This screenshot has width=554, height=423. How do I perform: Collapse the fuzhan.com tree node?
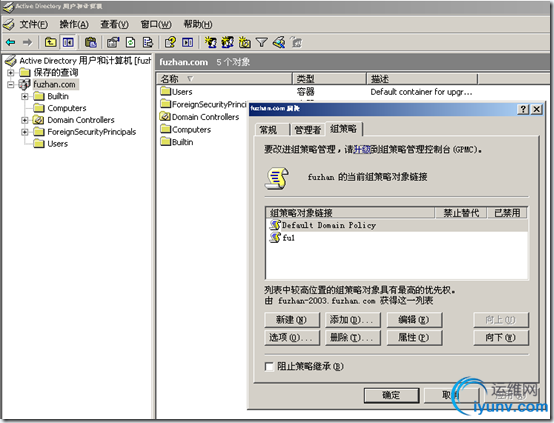11,84
